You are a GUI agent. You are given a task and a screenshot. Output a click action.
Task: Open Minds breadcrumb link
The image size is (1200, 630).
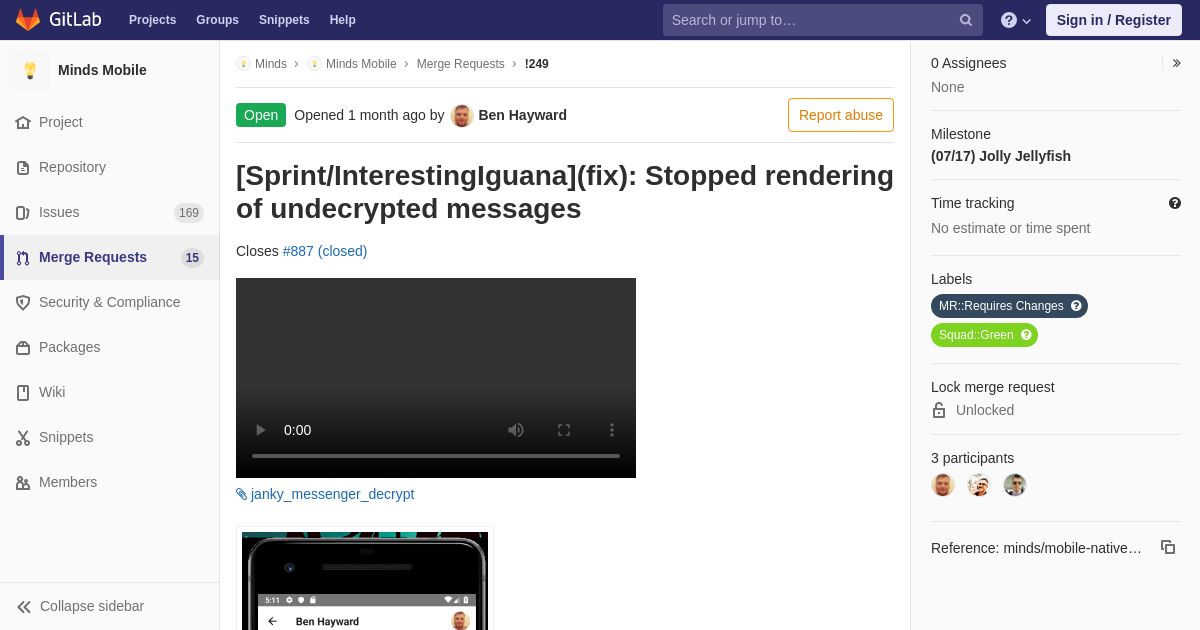(x=270, y=64)
